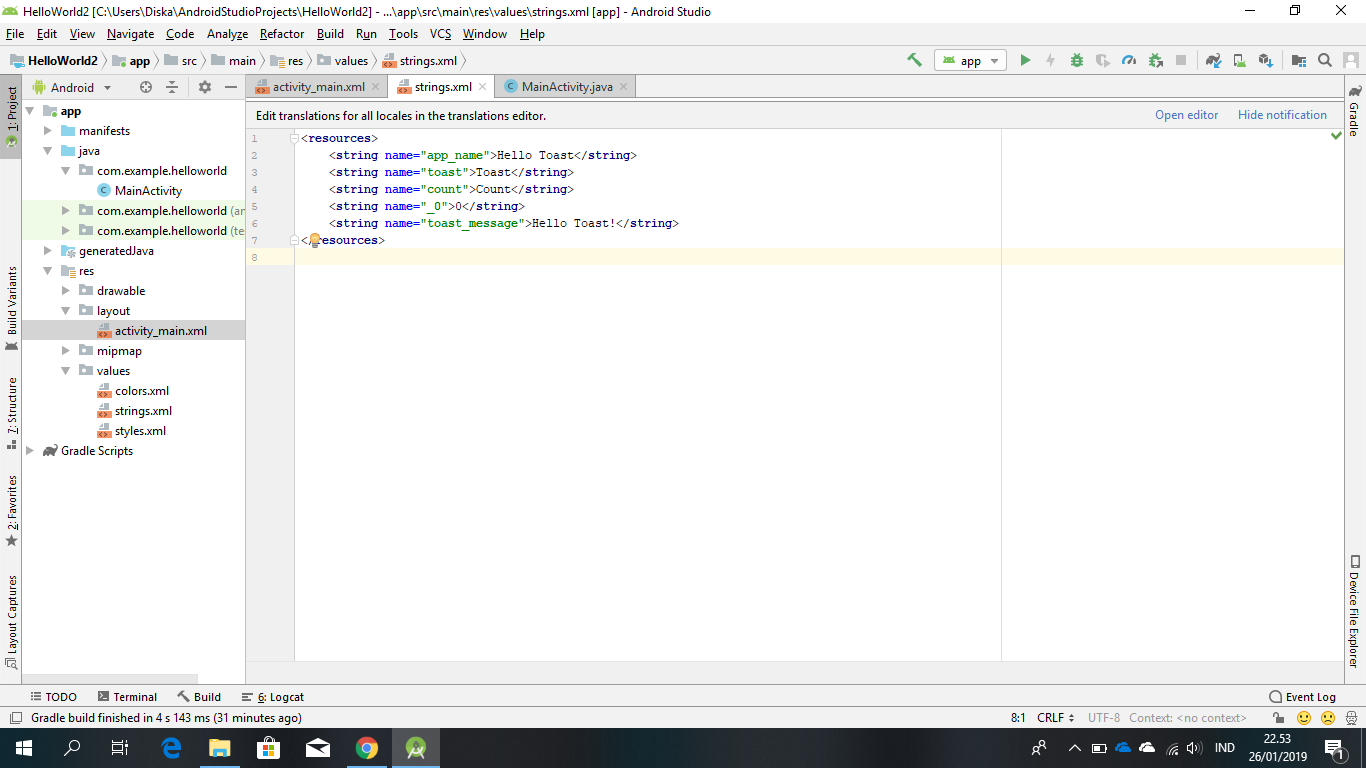Switch to the MainActivity.java tab
Viewport: 1366px width, 768px height.
pos(564,86)
